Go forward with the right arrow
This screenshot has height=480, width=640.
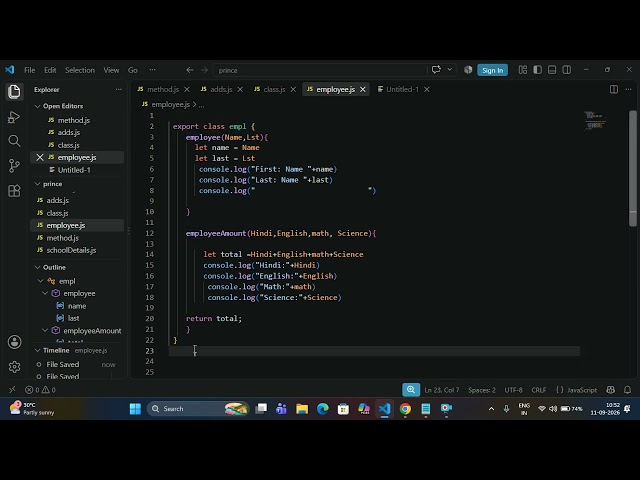pos(204,70)
